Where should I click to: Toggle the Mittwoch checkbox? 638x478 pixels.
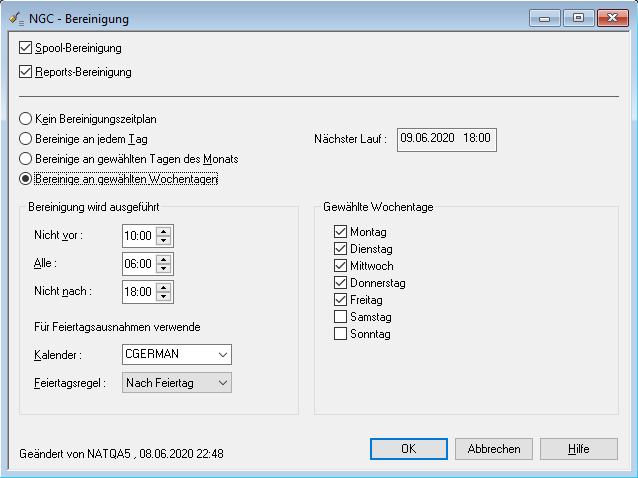pyautogui.click(x=340, y=266)
